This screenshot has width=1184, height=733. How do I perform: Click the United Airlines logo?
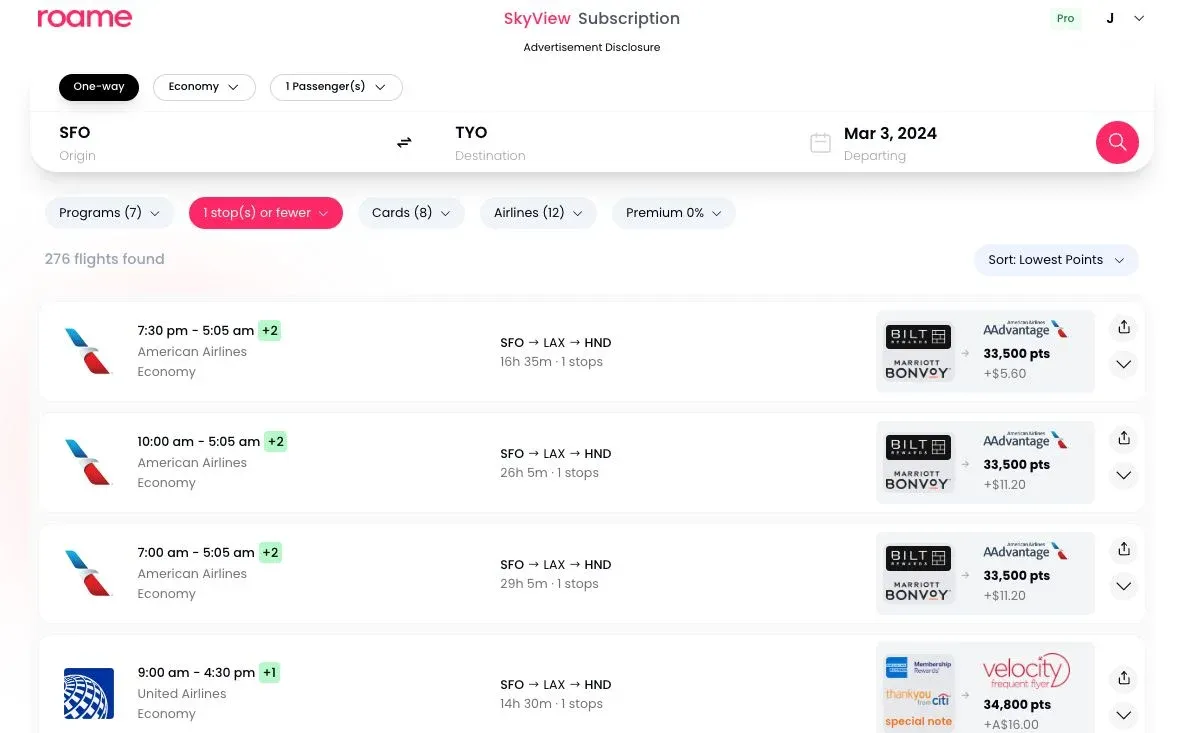tap(88, 693)
